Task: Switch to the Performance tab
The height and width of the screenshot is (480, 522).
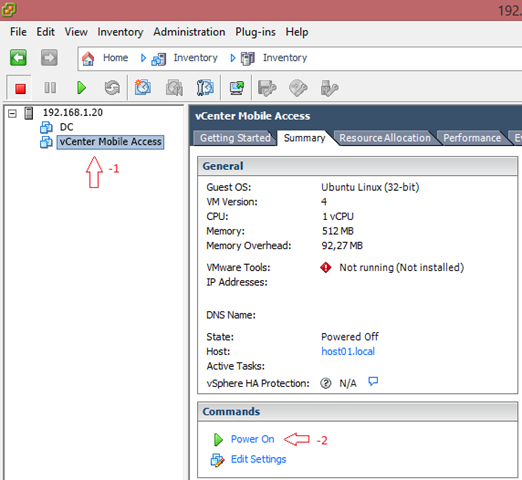Action: pyautogui.click(x=472, y=138)
